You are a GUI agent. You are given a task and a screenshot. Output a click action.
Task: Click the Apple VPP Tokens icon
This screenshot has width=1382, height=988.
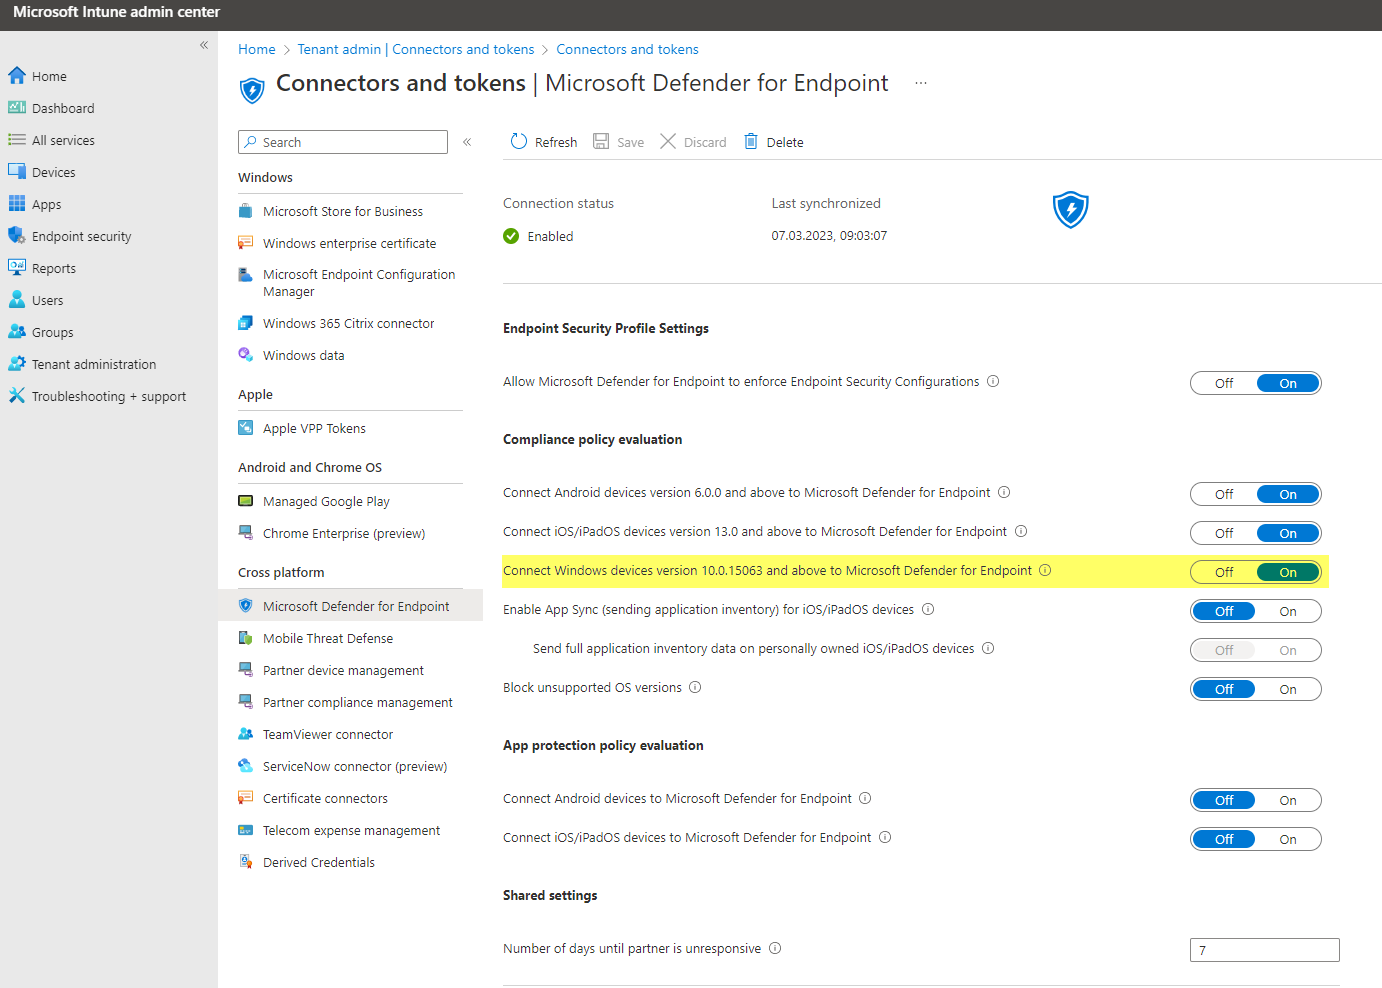coord(246,428)
